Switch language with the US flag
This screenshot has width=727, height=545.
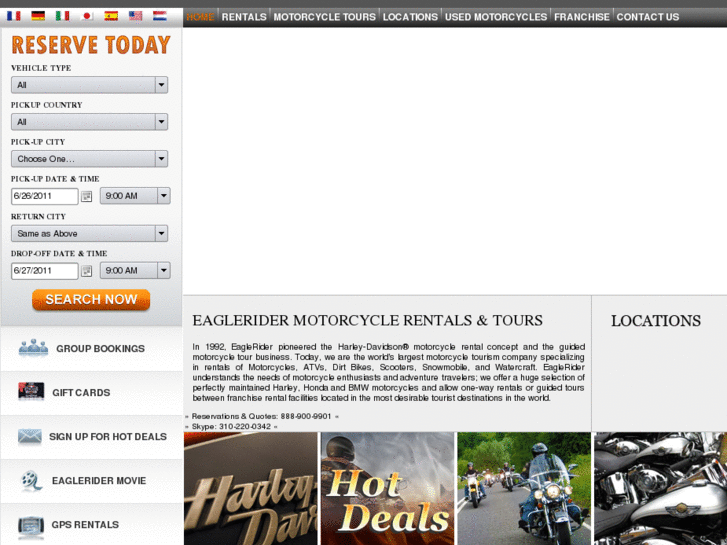click(x=135, y=16)
